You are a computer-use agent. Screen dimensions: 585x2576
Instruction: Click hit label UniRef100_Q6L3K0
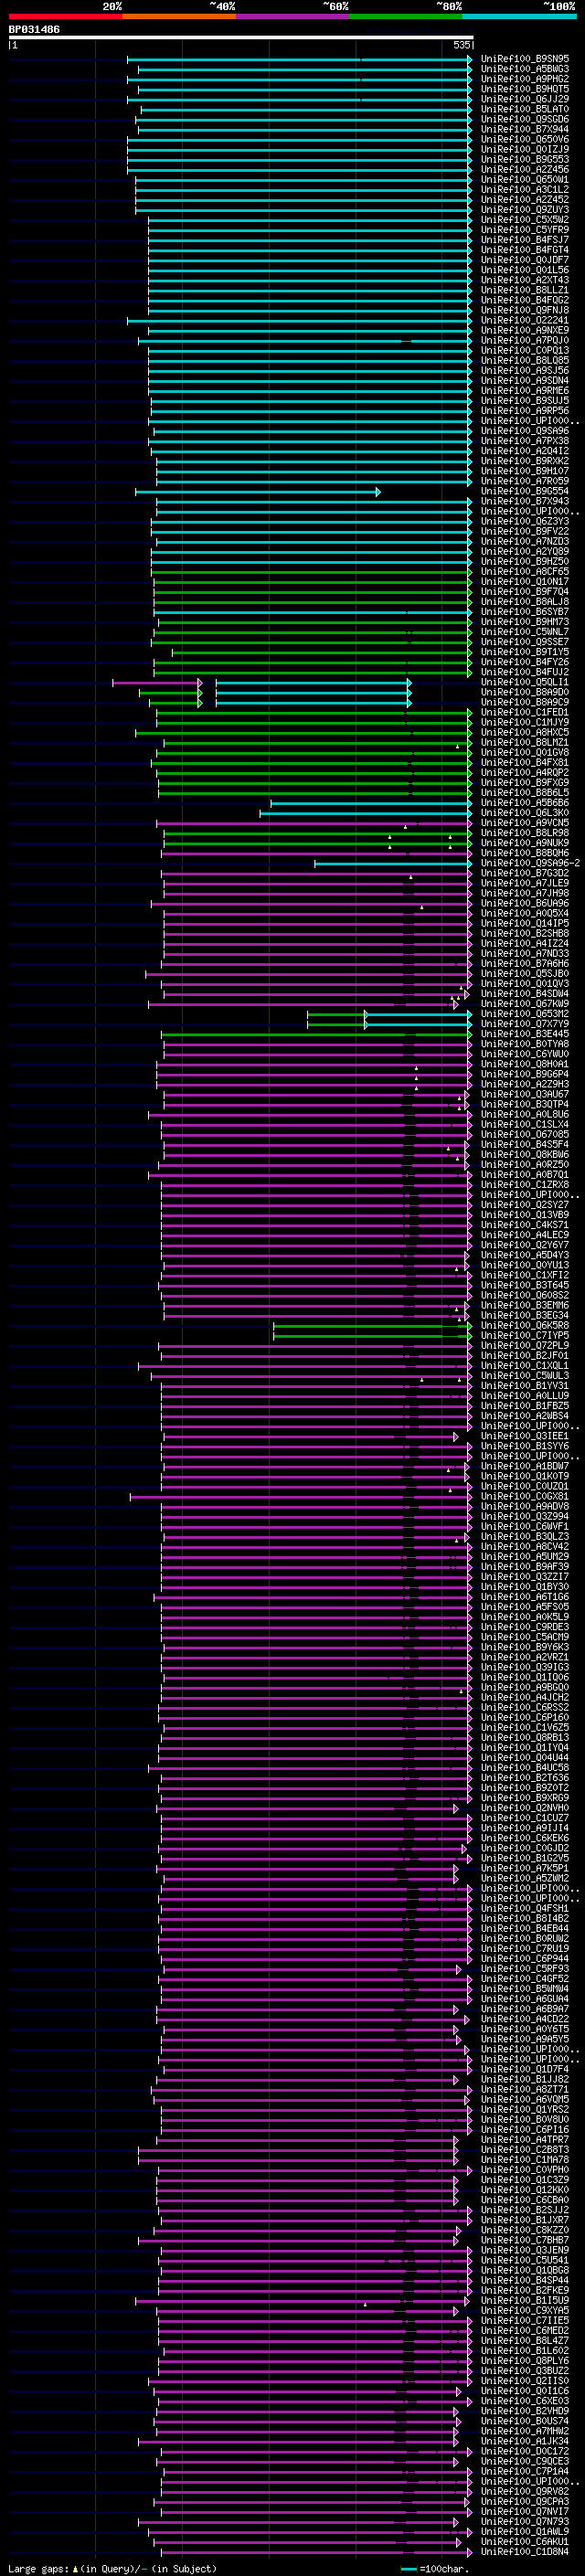(x=525, y=812)
